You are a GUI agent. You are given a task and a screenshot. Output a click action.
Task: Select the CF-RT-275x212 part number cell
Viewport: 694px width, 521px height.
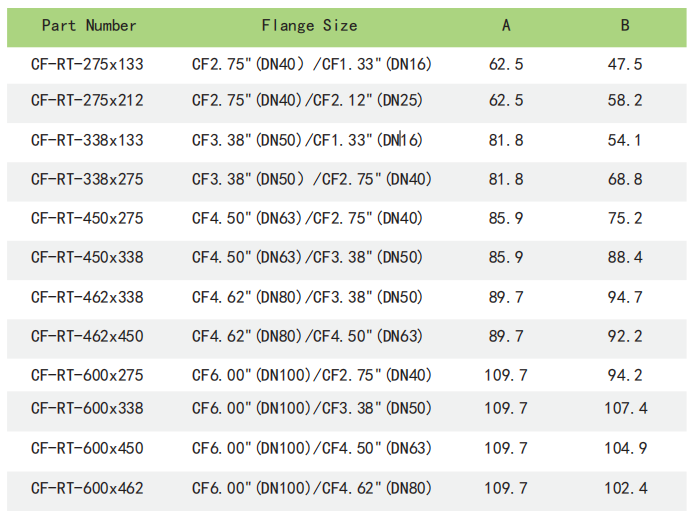pyautogui.click(x=87, y=100)
